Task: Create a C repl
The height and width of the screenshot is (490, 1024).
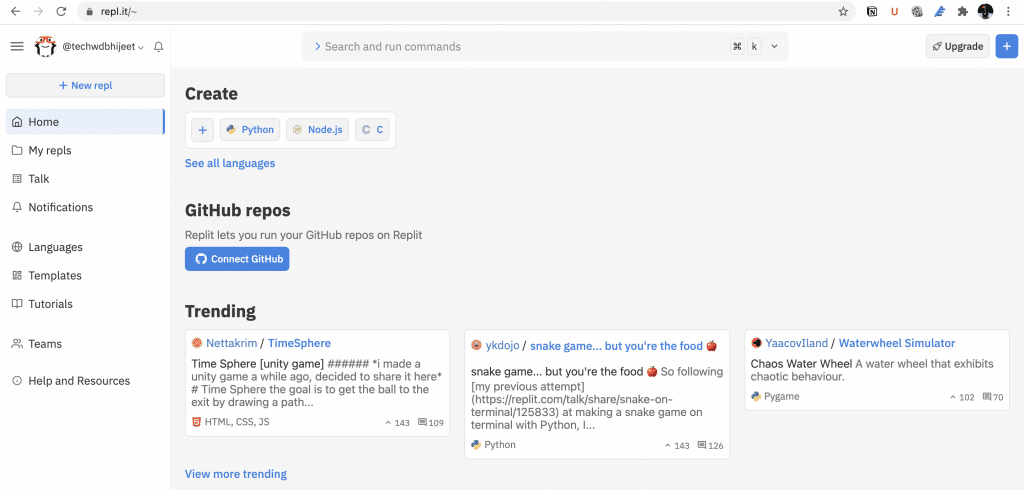Action: click(372, 130)
